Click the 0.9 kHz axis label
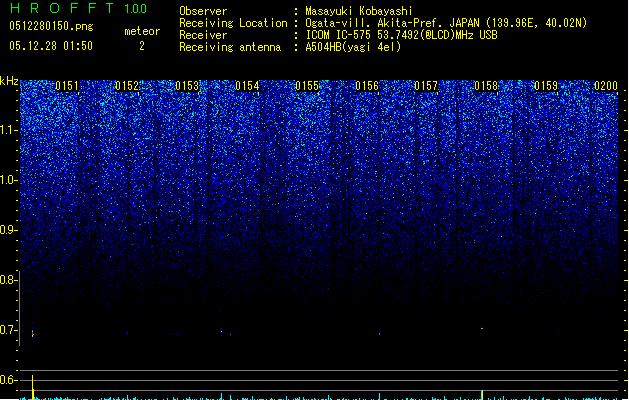 [x=9, y=230]
